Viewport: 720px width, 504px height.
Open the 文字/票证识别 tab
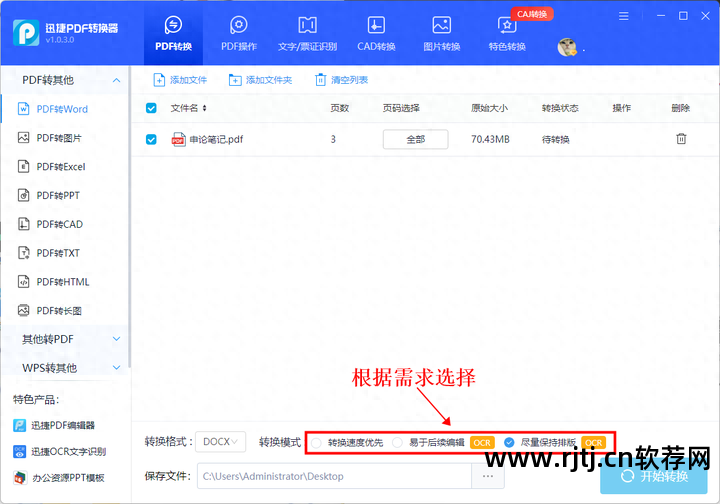click(307, 33)
